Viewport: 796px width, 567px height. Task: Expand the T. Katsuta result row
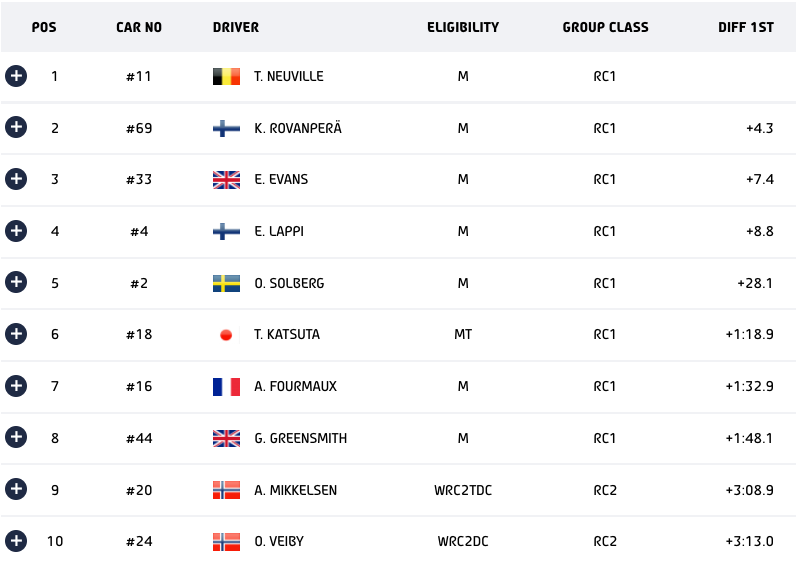[x=16, y=334]
